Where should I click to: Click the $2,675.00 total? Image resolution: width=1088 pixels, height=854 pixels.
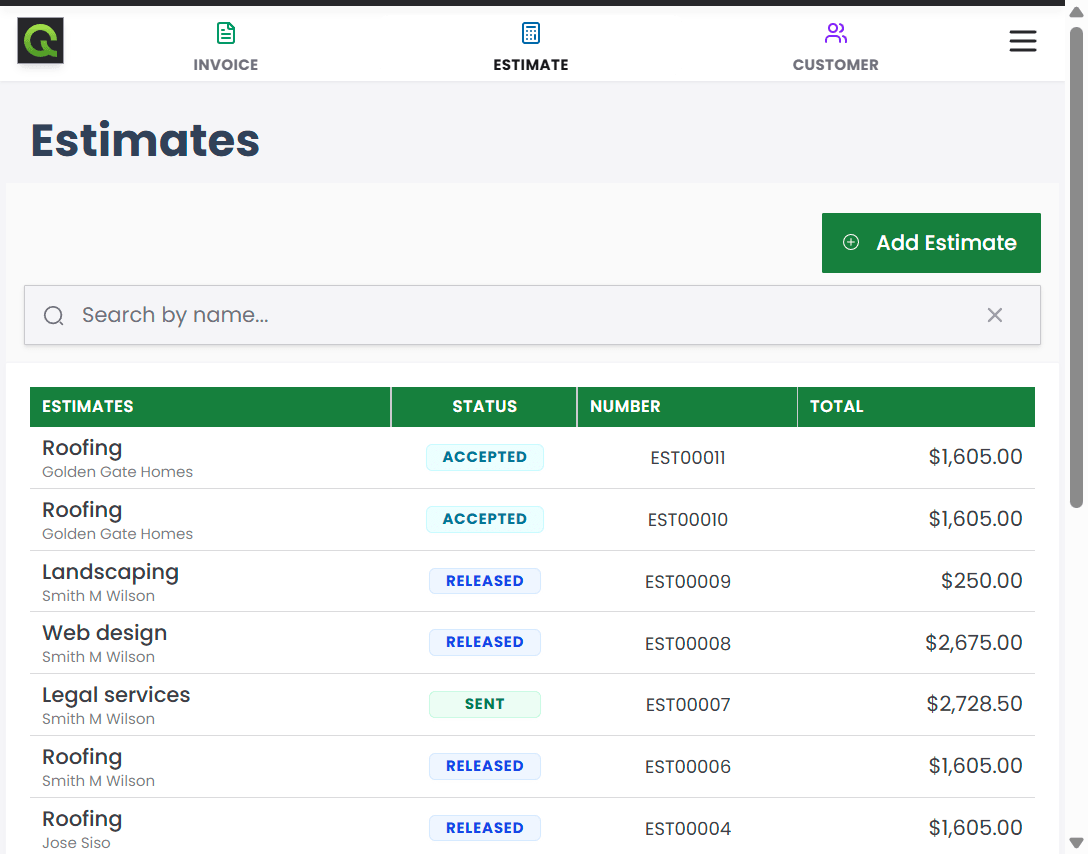point(974,642)
